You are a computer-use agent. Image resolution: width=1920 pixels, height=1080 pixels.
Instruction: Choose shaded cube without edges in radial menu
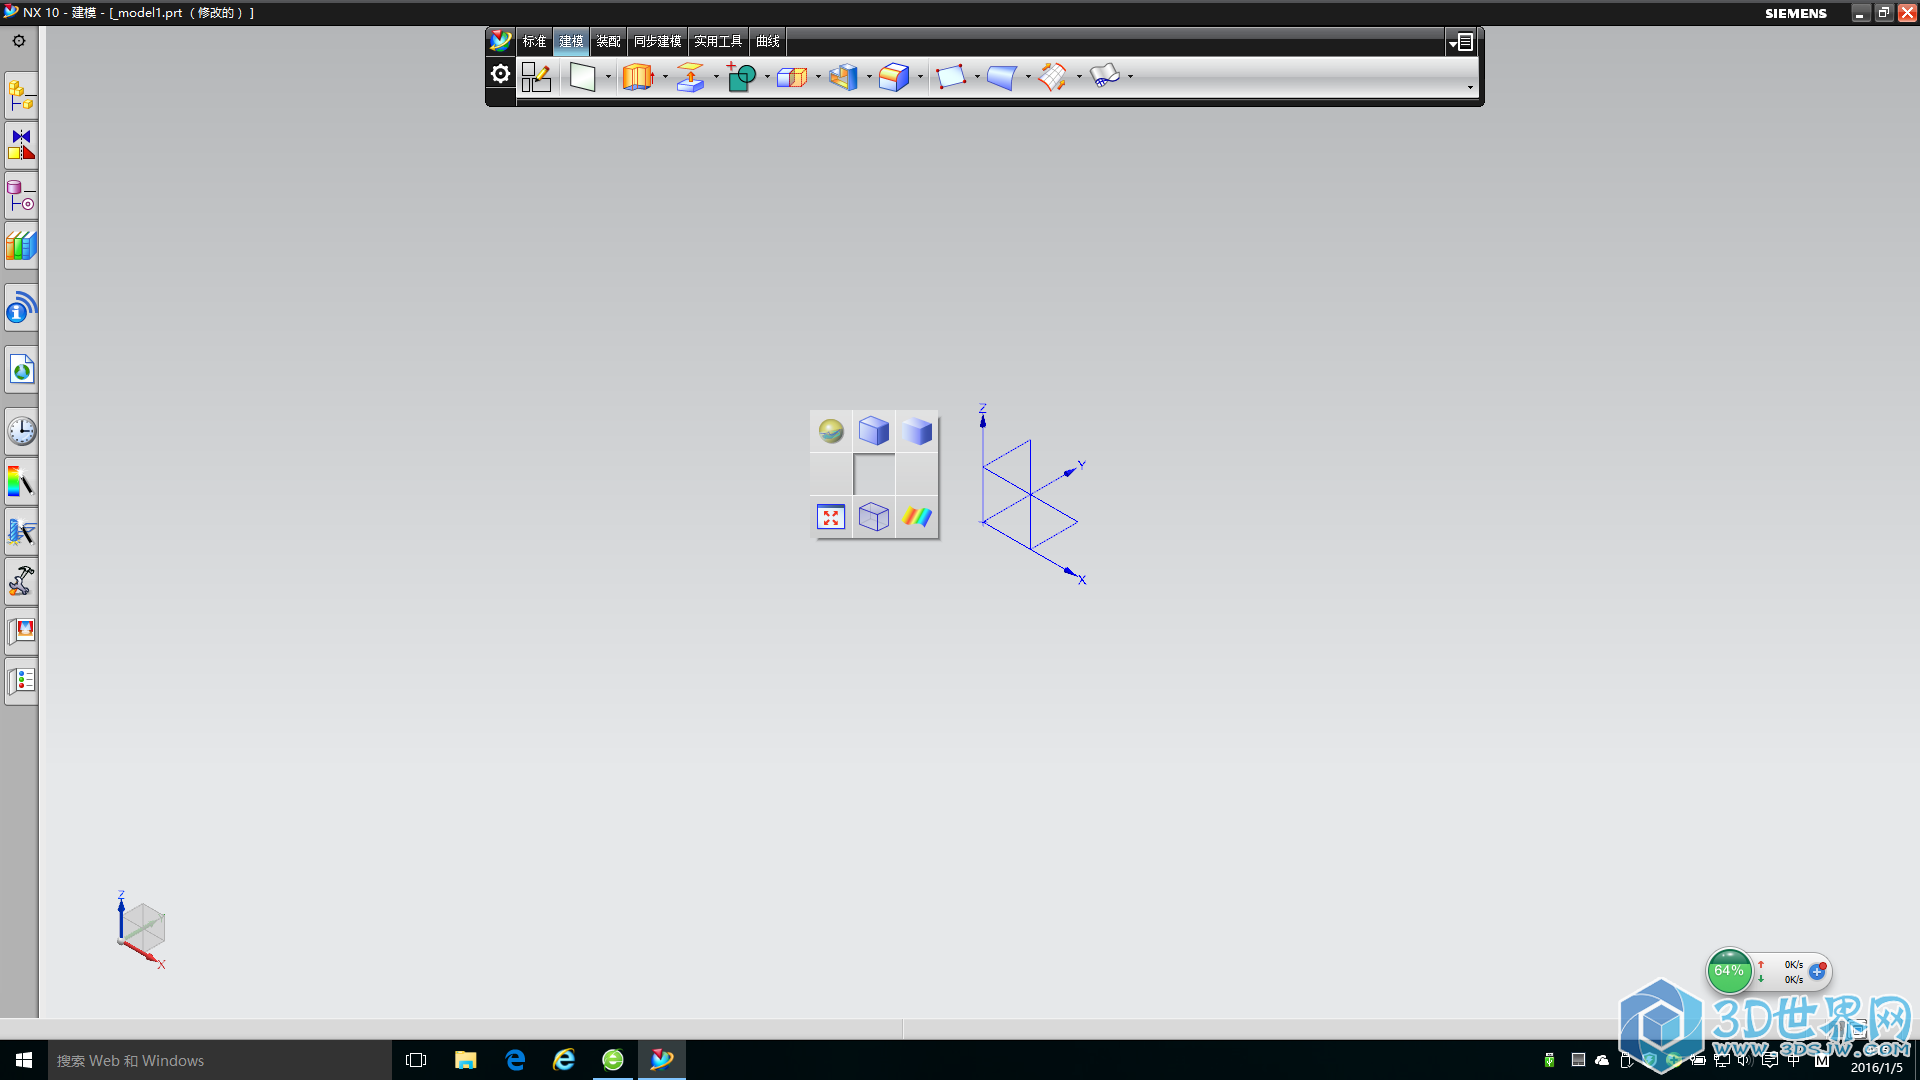917,431
